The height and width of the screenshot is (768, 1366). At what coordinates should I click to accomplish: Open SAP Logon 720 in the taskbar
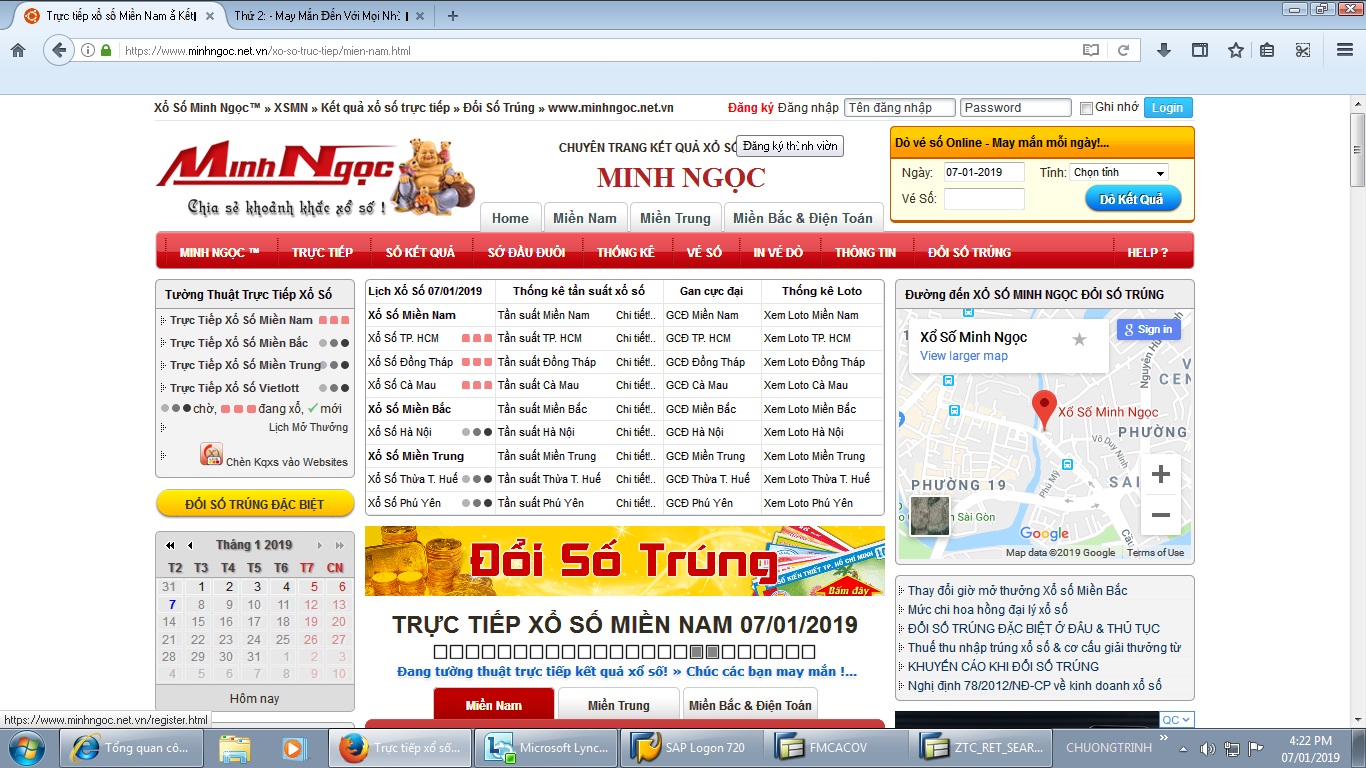pos(691,747)
